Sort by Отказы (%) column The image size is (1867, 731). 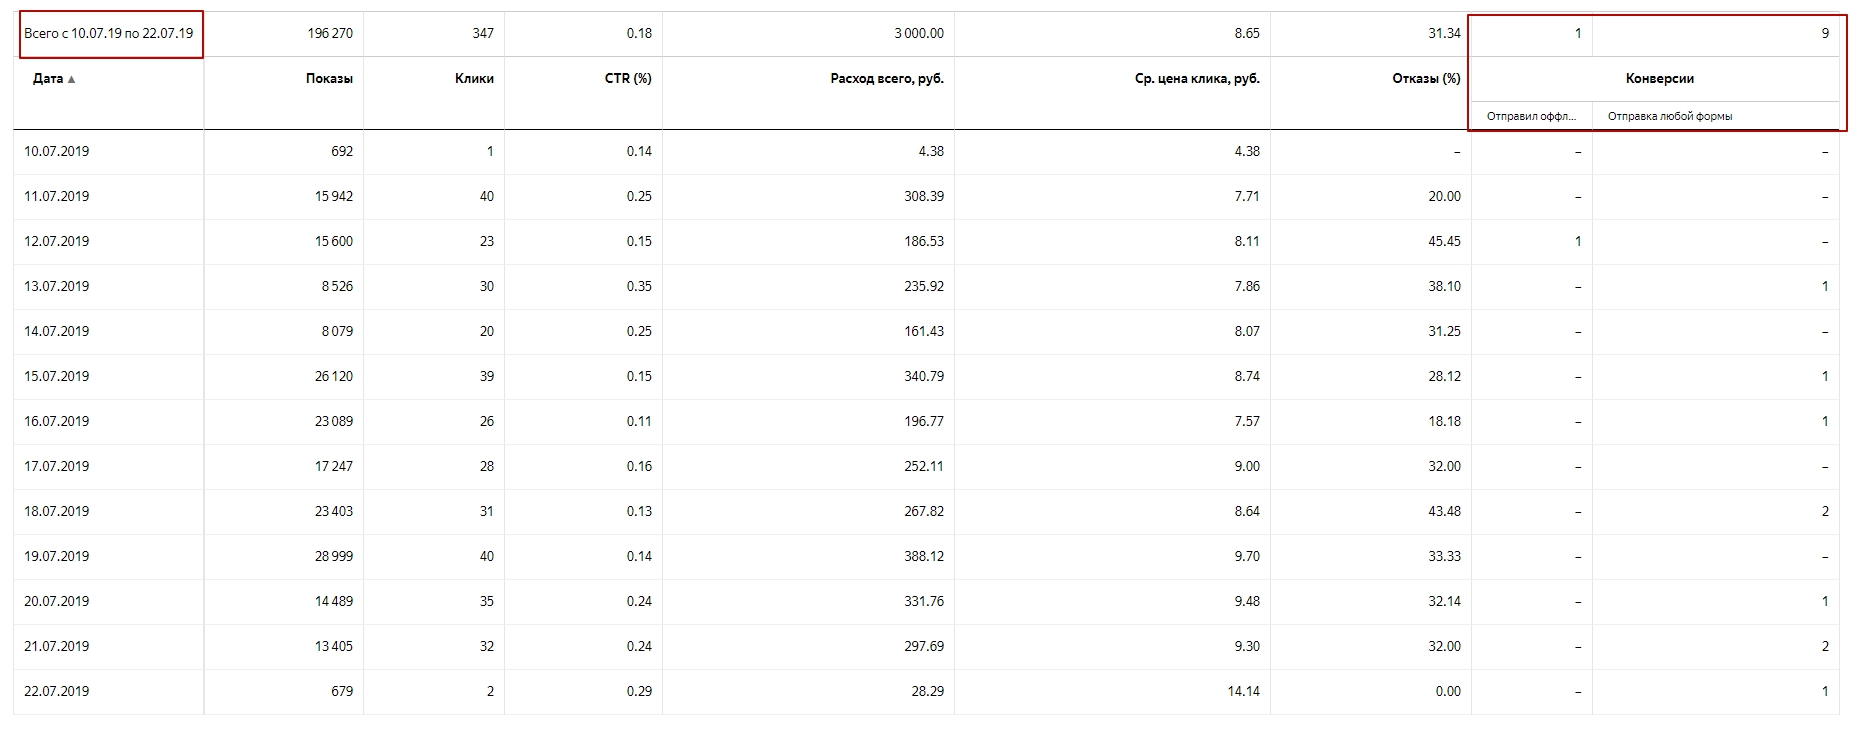tap(1426, 78)
